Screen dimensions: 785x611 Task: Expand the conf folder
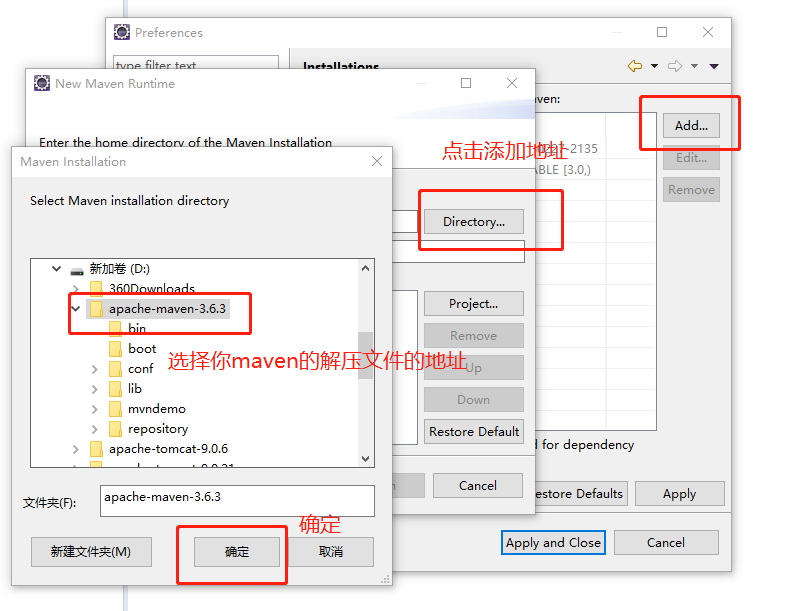coord(95,369)
